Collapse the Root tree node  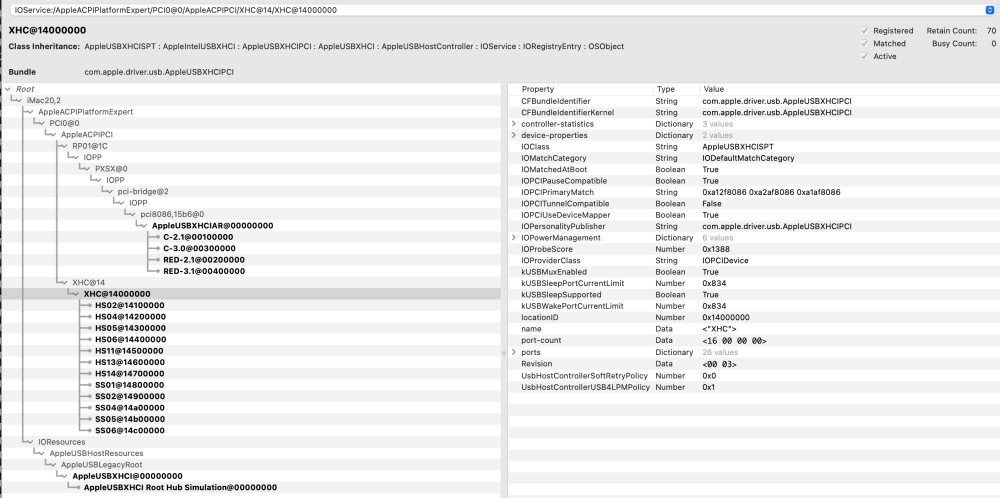click(8, 89)
